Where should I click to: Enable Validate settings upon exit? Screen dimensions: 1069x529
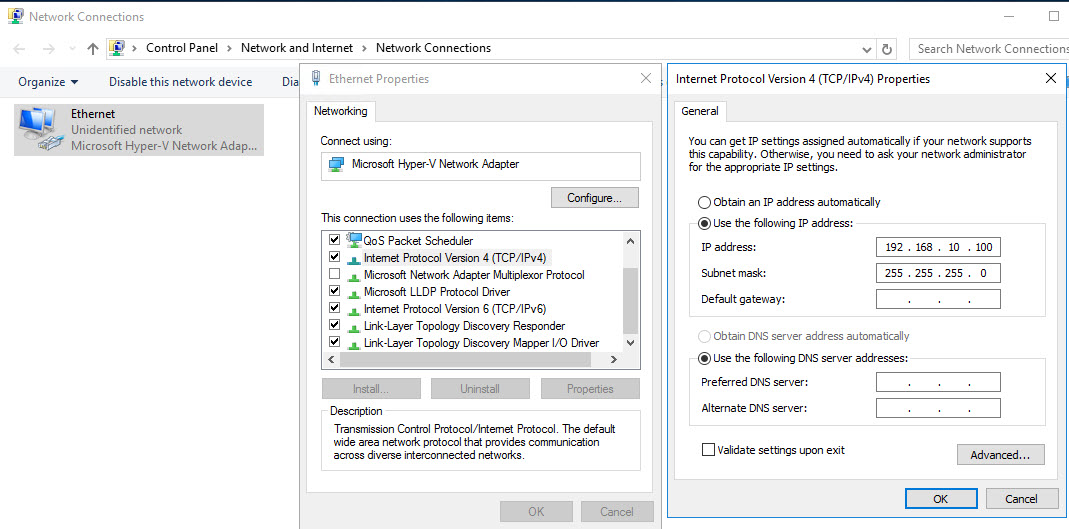tap(709, 450)
